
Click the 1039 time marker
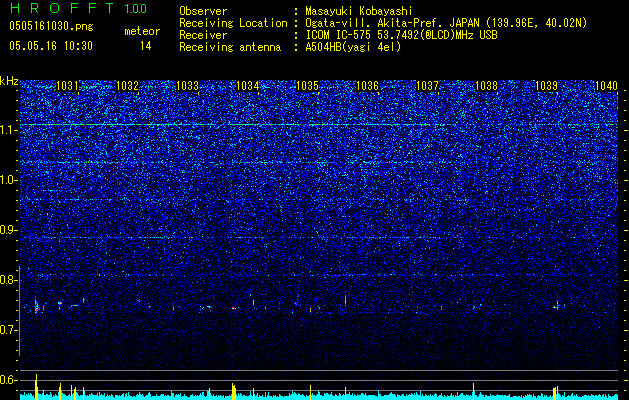546,86
